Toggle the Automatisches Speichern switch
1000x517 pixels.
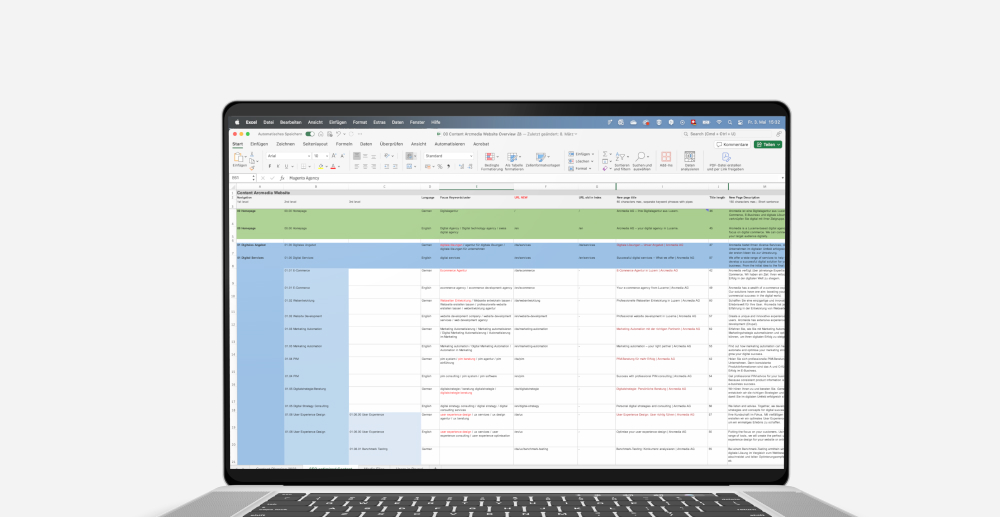310,133
